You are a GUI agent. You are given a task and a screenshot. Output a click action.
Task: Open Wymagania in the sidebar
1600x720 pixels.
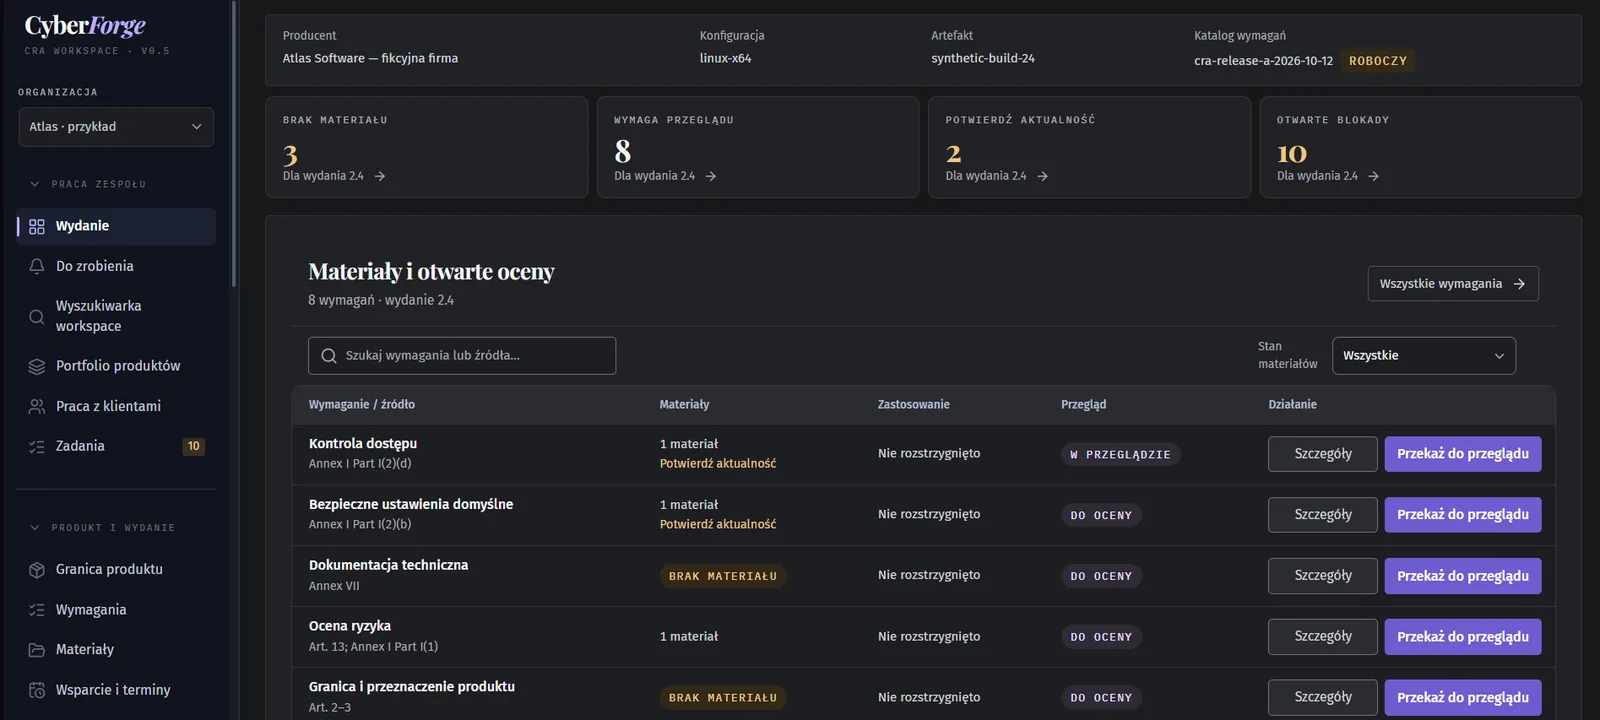[x=116, y=610]
